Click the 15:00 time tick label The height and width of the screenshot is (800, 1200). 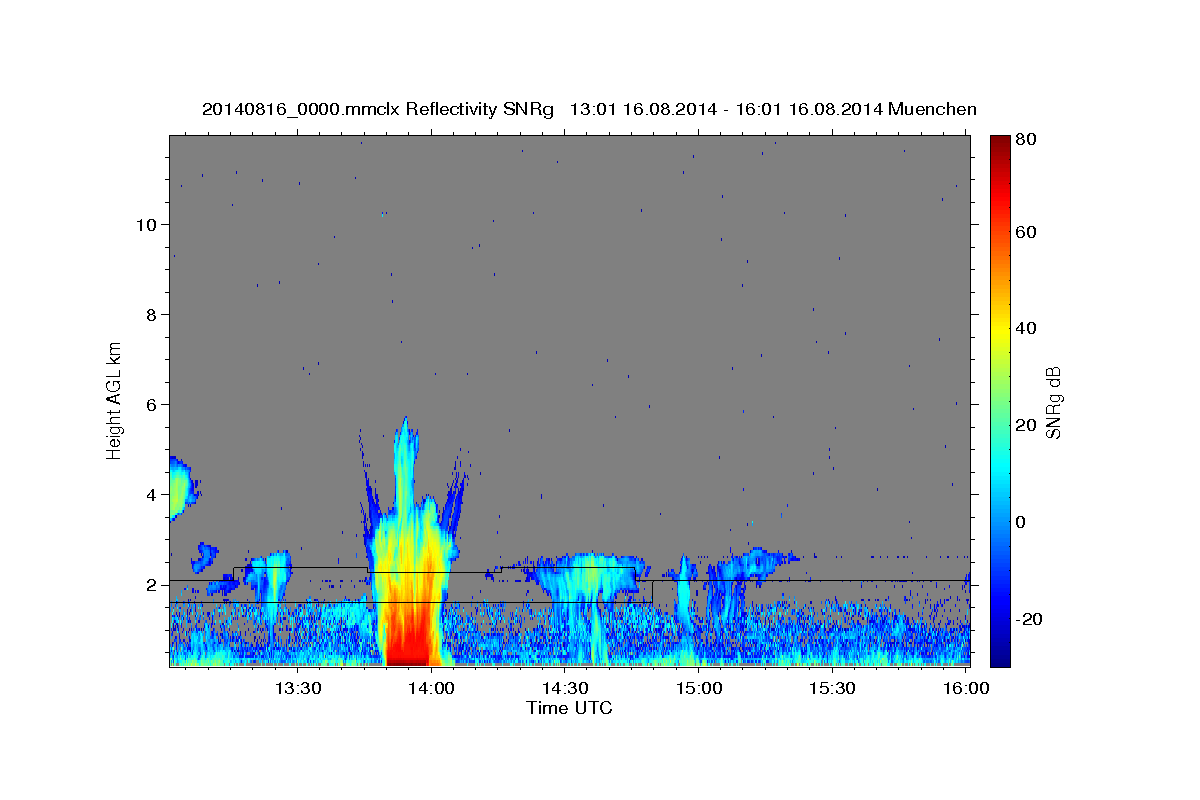coord(699,689)
